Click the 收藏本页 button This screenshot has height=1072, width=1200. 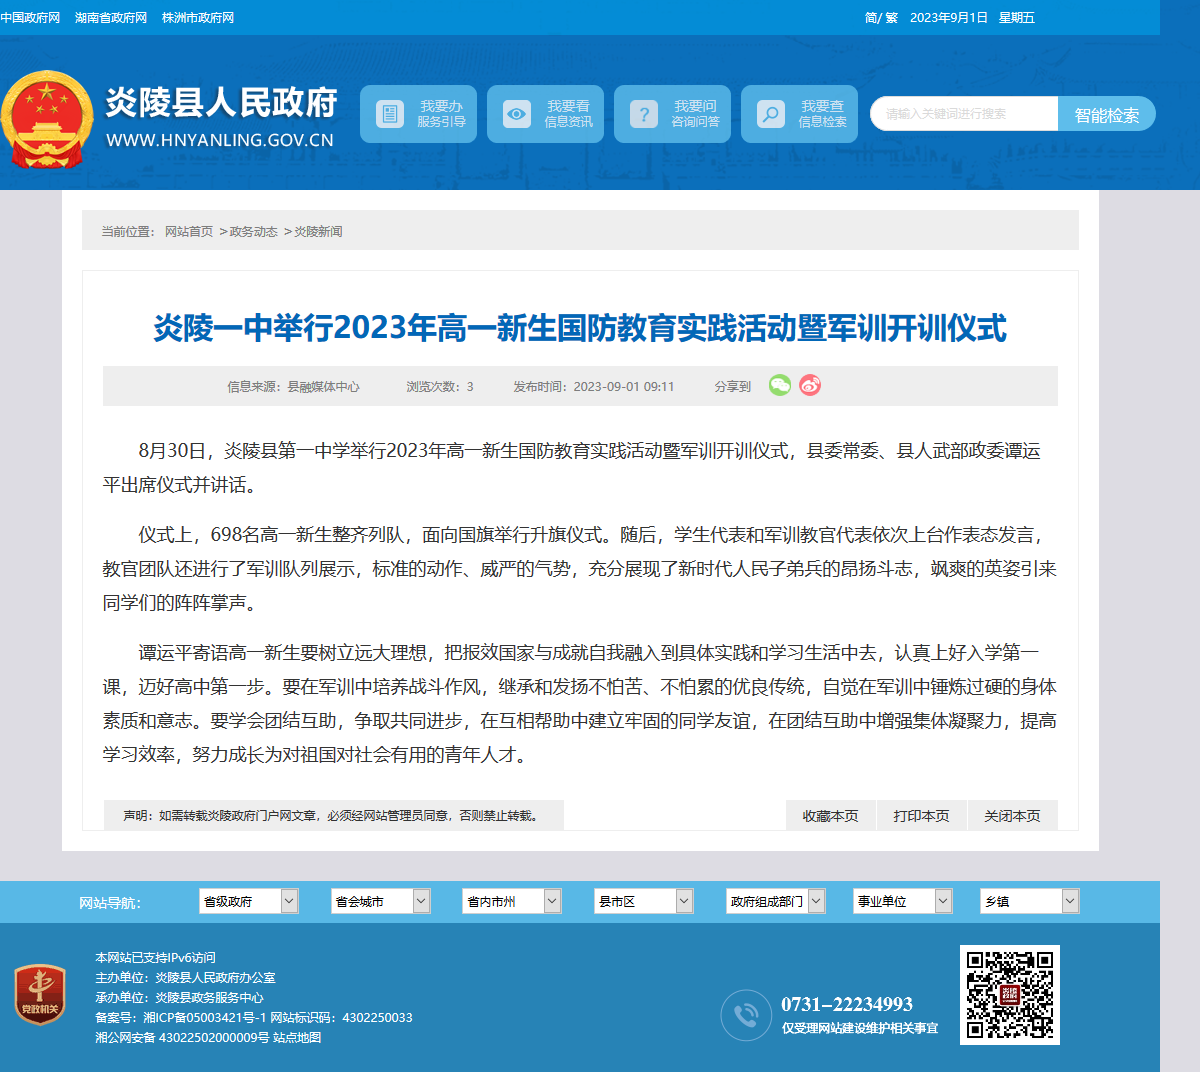point(831,816)
